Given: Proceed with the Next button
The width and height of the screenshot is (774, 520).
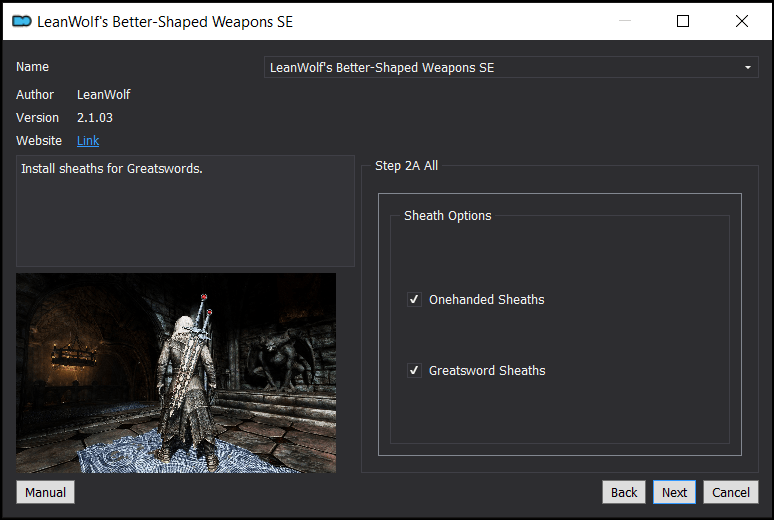Looking at the screenshot, I should pyautogui.click(x=674, y=492).
